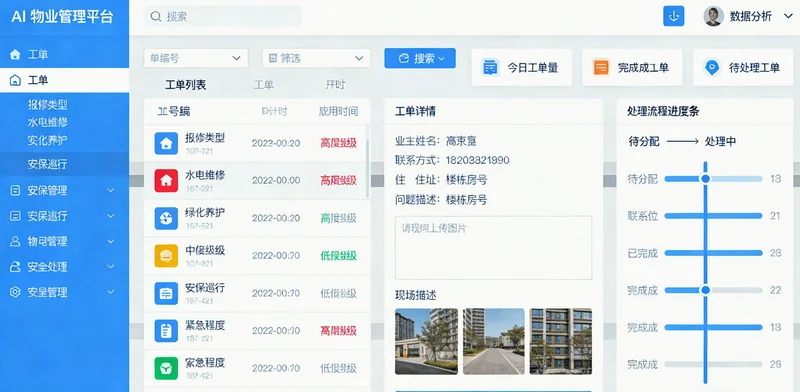Expand the 安全处理 sidebar section chevron

[x=111, y=267]
